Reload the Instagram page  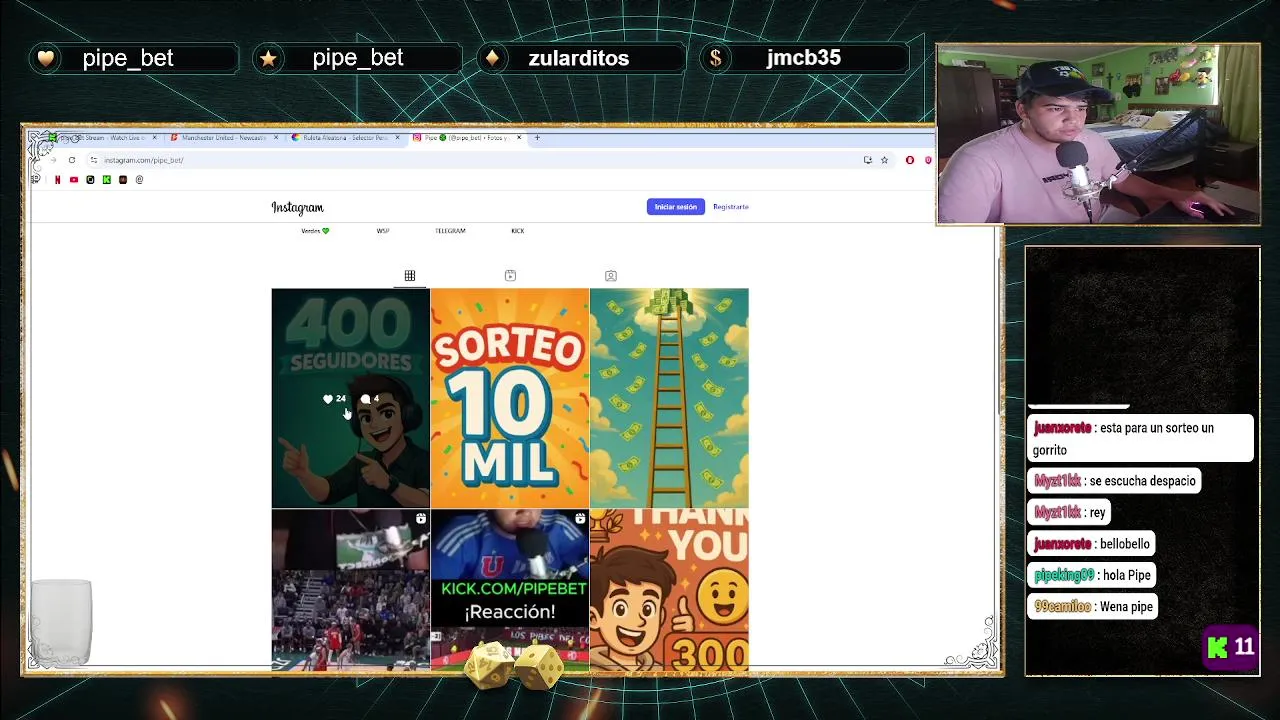tap(72, 160)
